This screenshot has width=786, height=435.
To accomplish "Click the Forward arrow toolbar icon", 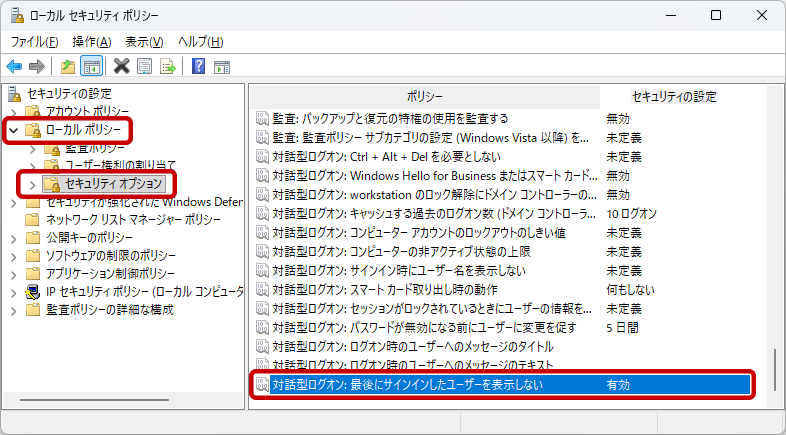I will [x=36, y=66].
